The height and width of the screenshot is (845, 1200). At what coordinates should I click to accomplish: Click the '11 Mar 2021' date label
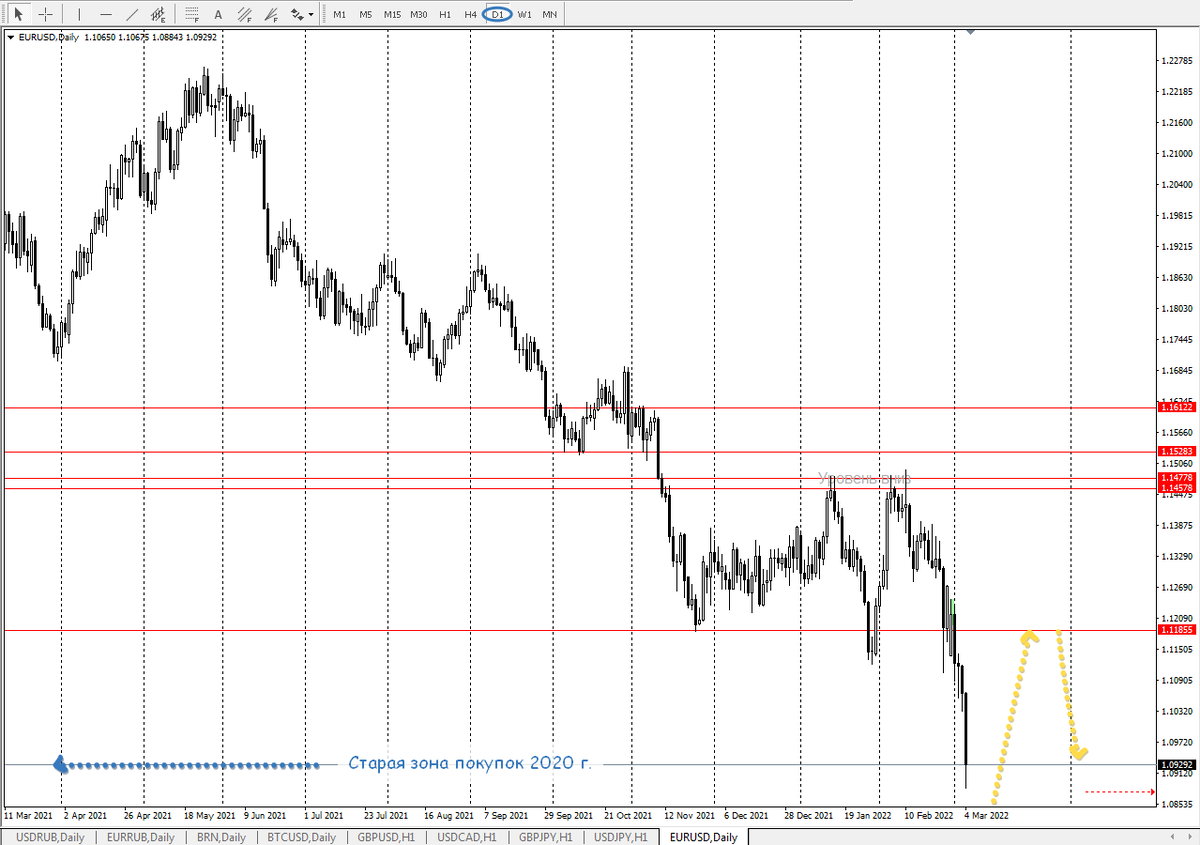click(x=29, y=814)
